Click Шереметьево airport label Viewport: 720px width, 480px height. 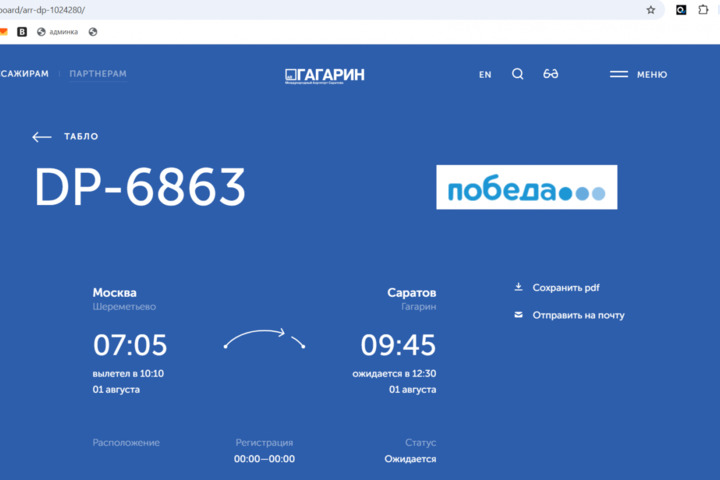click(x=124, y=306)
